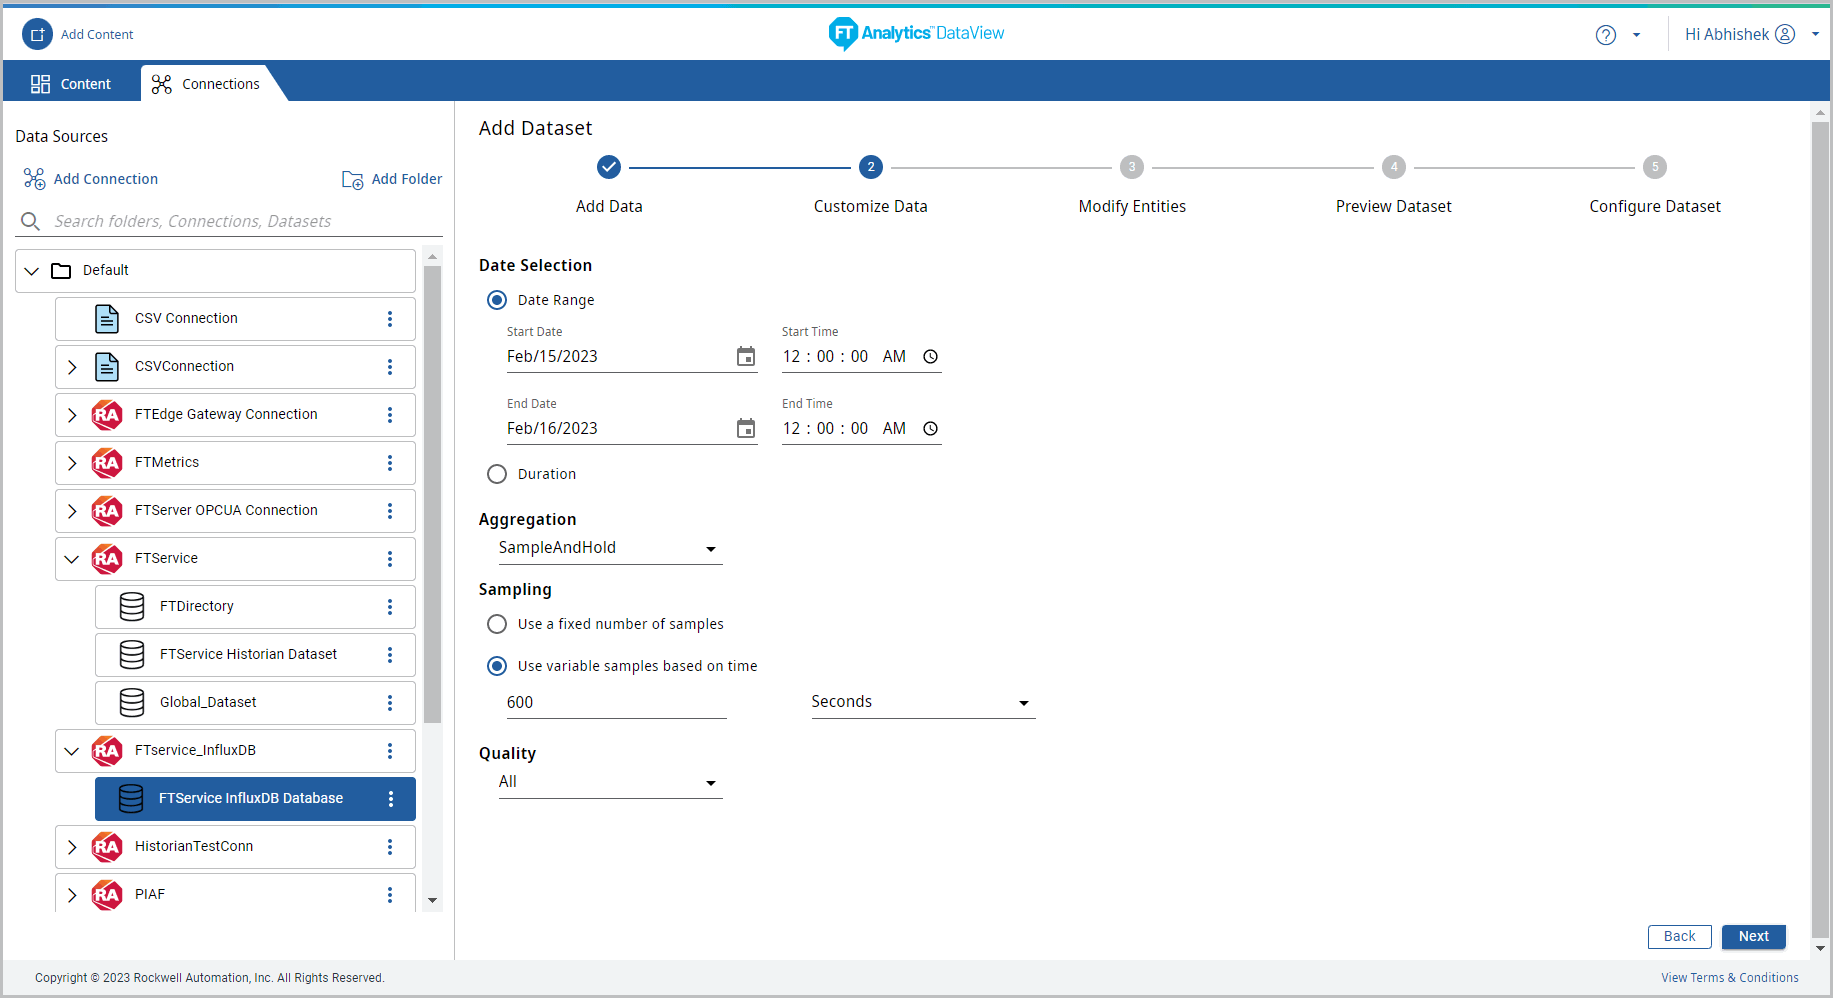Open View Terms & Conditions link
Image resolution: width=1833 pixels, height=998 pixels.
pos(1729,978)
